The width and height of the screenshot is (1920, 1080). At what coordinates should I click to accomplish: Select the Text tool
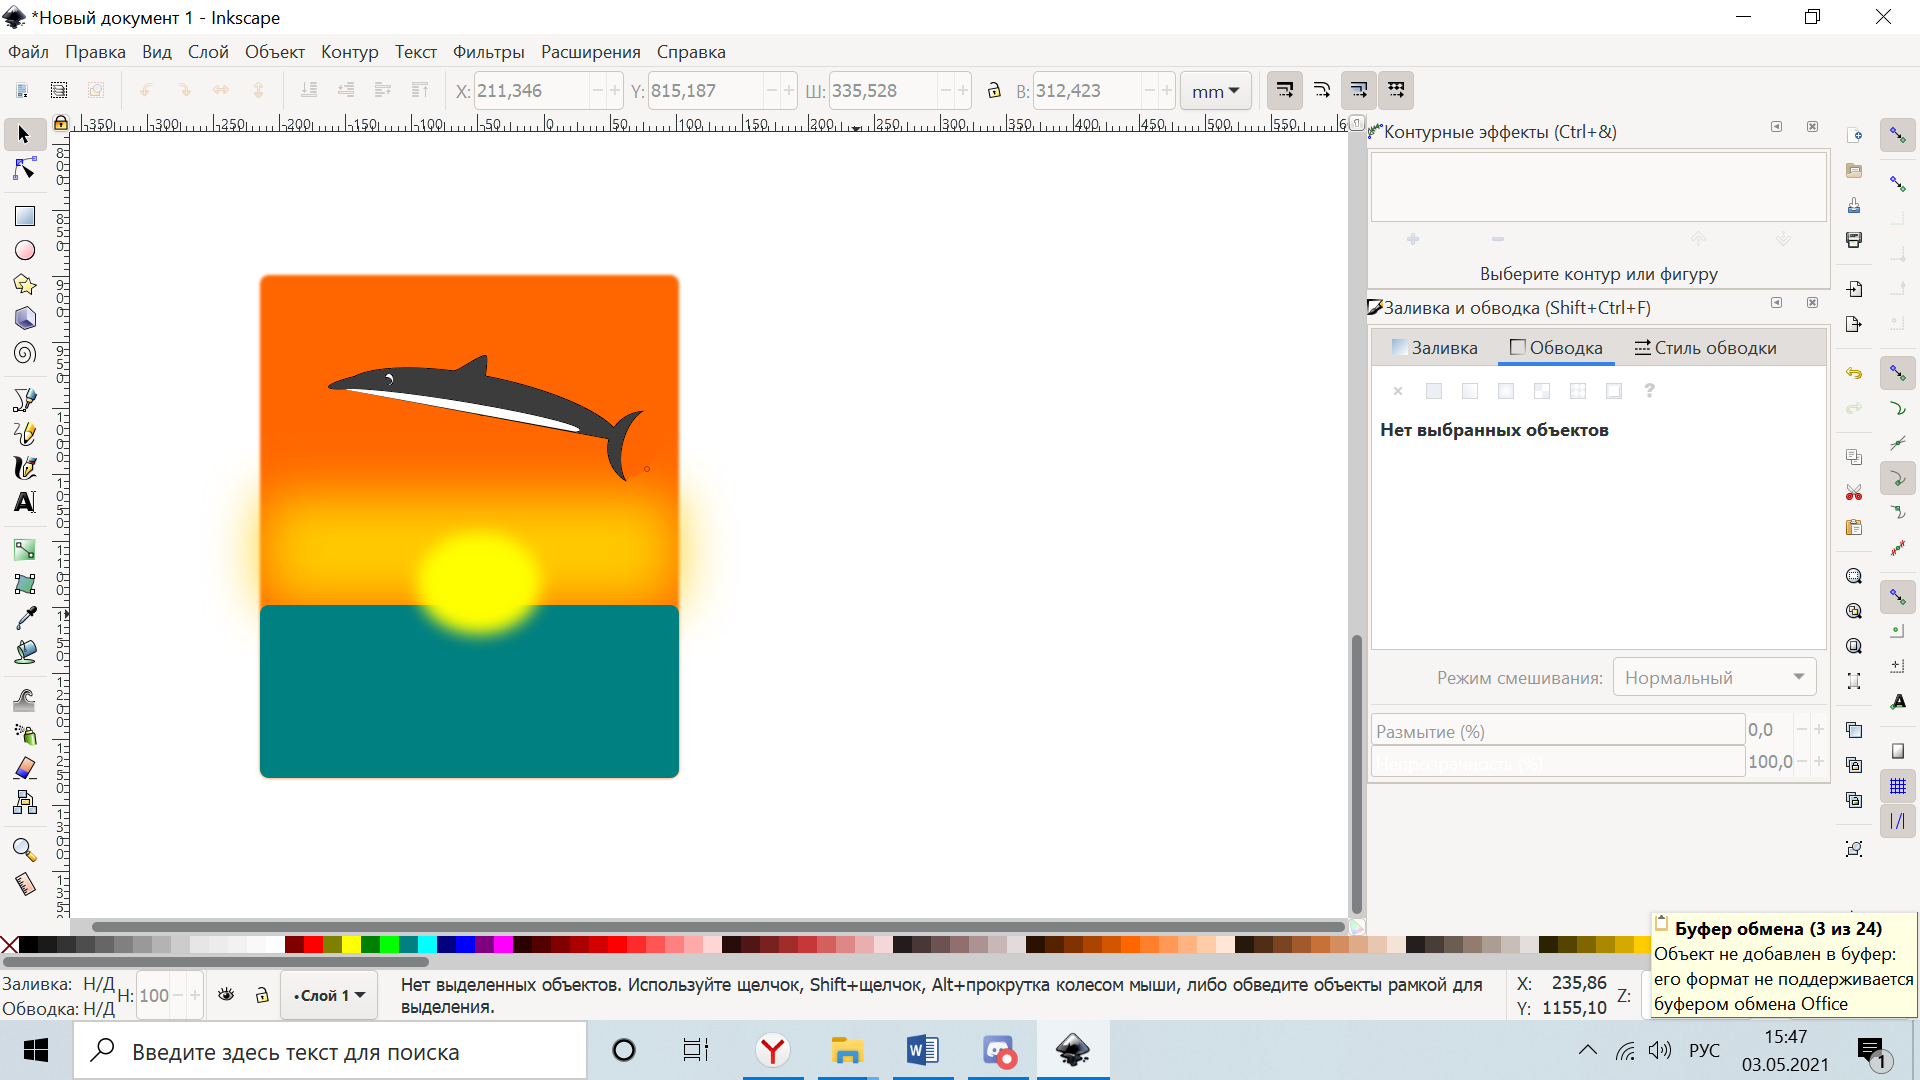25,502
